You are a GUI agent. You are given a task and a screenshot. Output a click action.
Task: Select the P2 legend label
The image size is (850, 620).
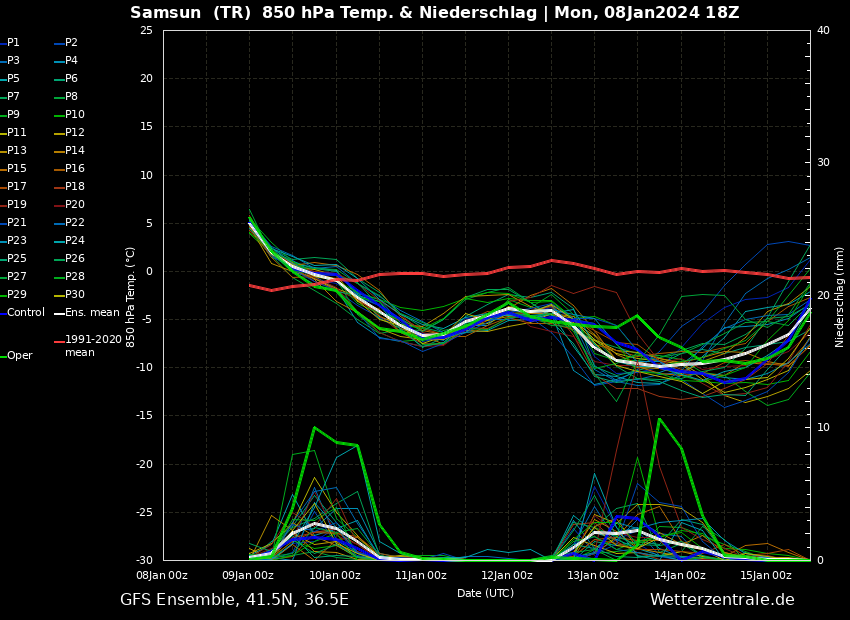[71, 43]
